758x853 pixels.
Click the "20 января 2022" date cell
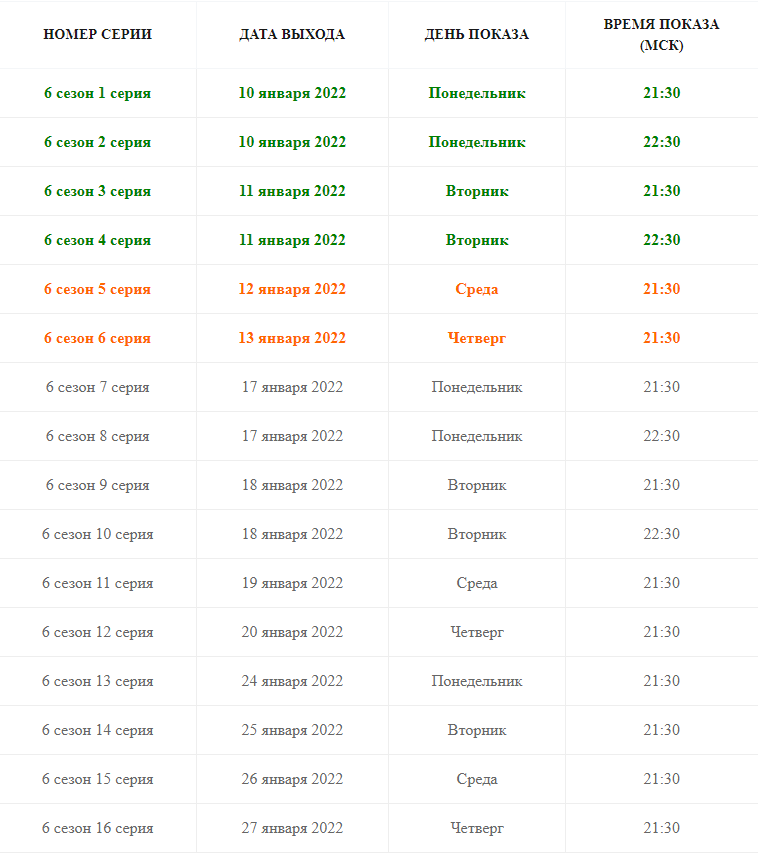point(292,632)
